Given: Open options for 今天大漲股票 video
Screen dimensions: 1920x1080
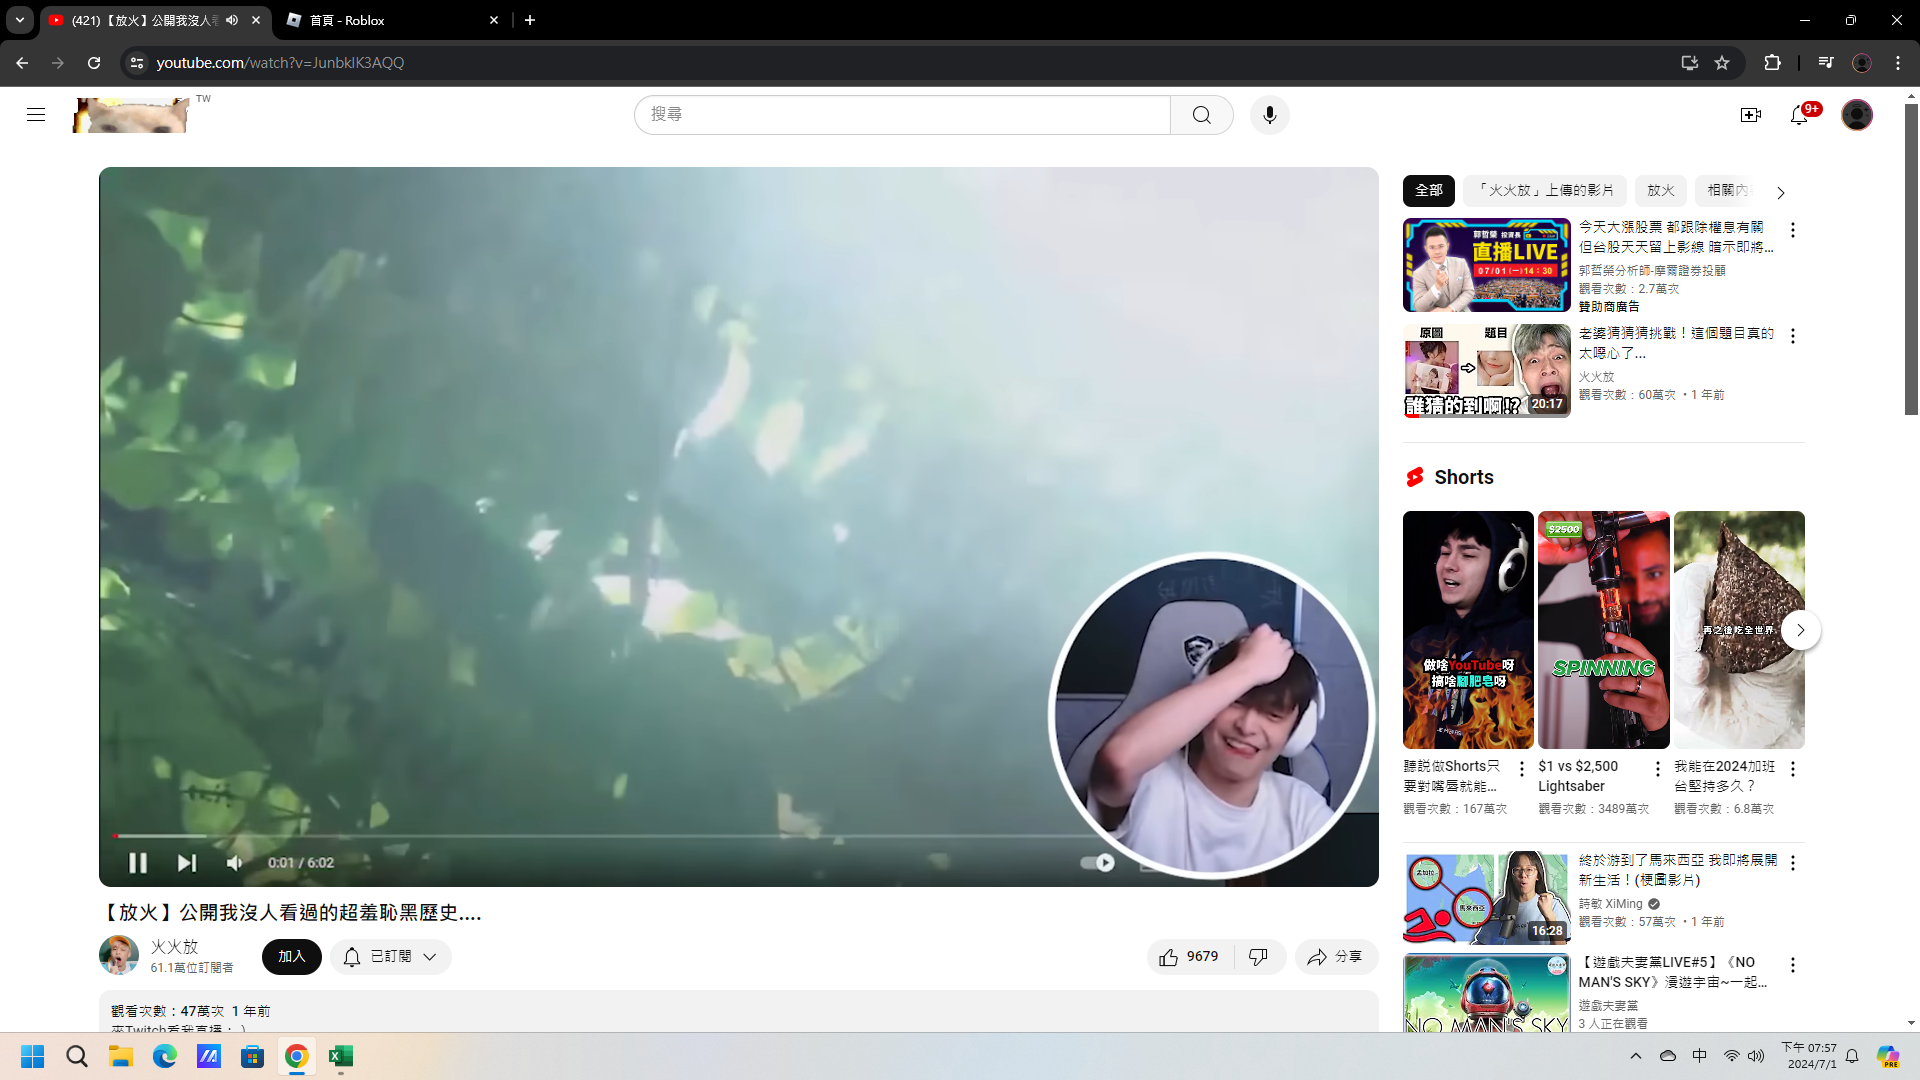Looking at the screenshot, I should coord(1792,230).
